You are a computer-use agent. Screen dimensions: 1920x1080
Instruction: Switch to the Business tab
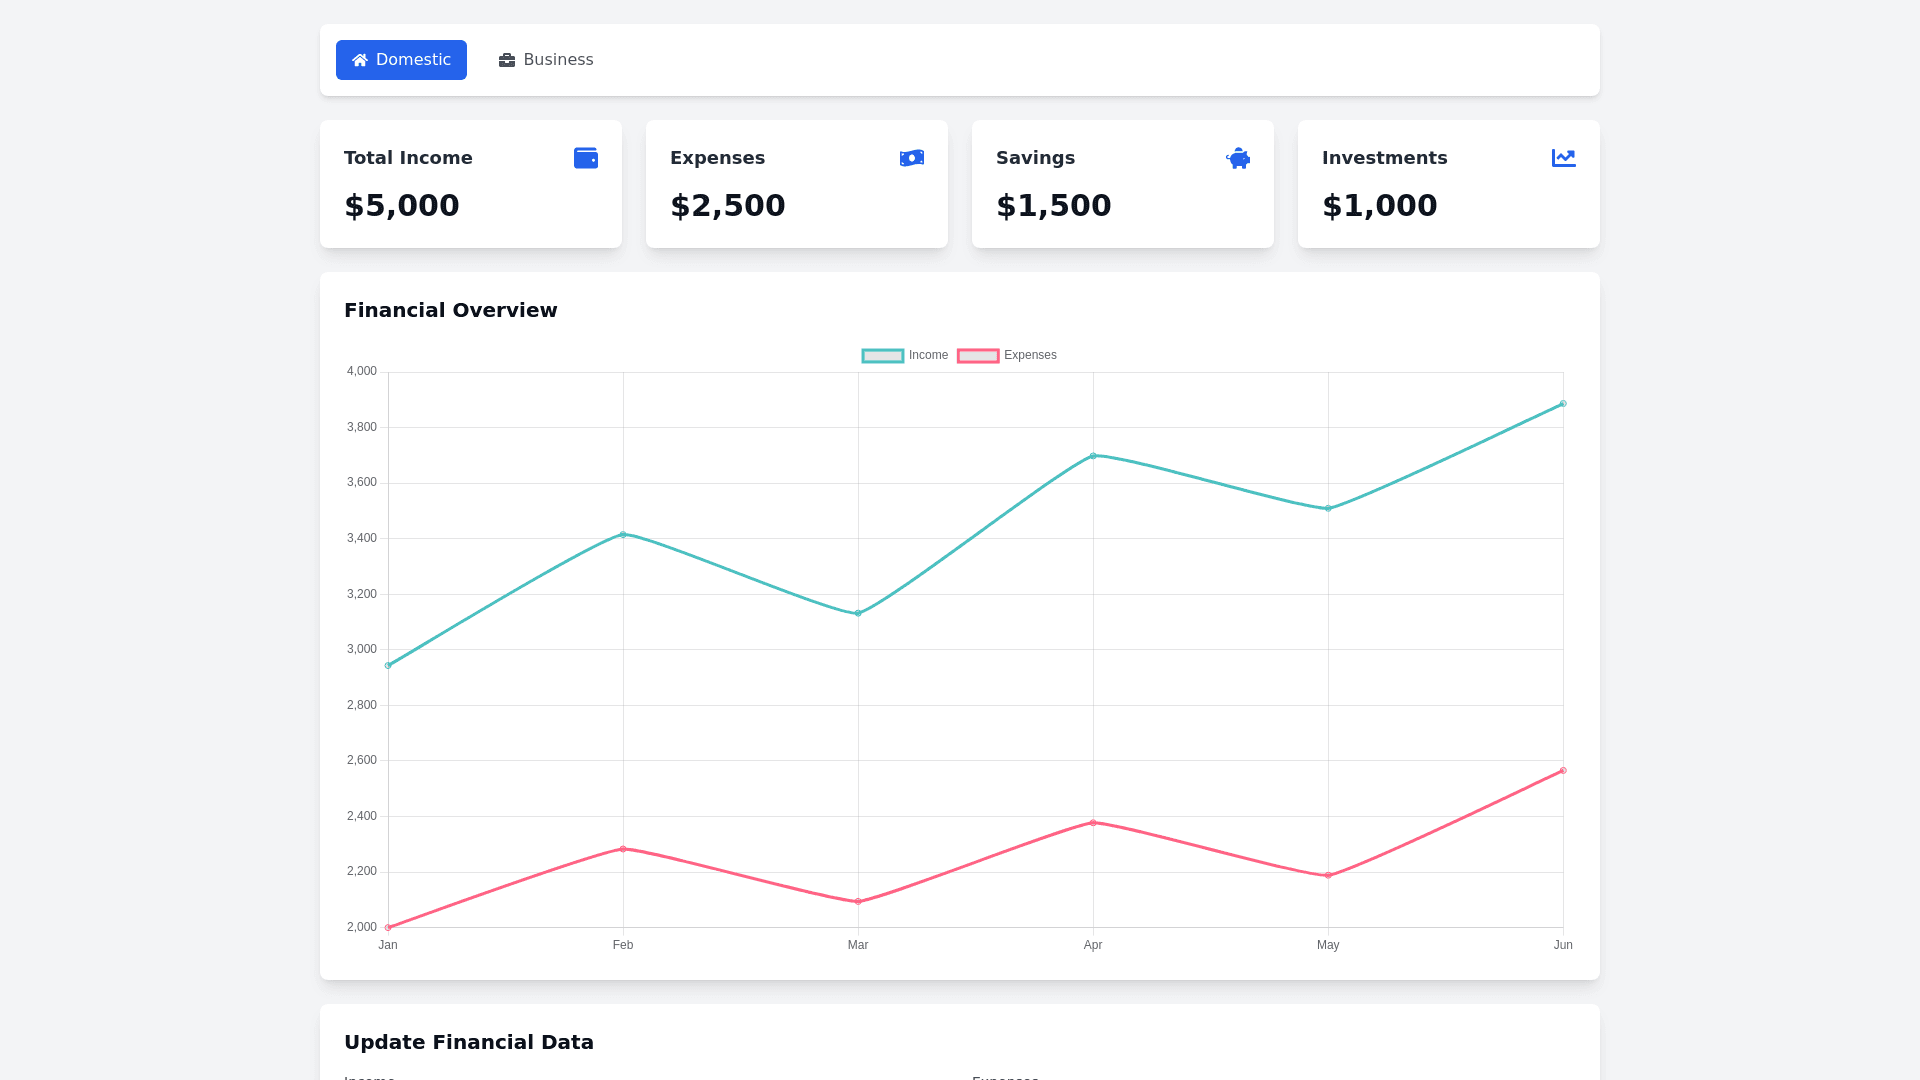click(546, 60)
